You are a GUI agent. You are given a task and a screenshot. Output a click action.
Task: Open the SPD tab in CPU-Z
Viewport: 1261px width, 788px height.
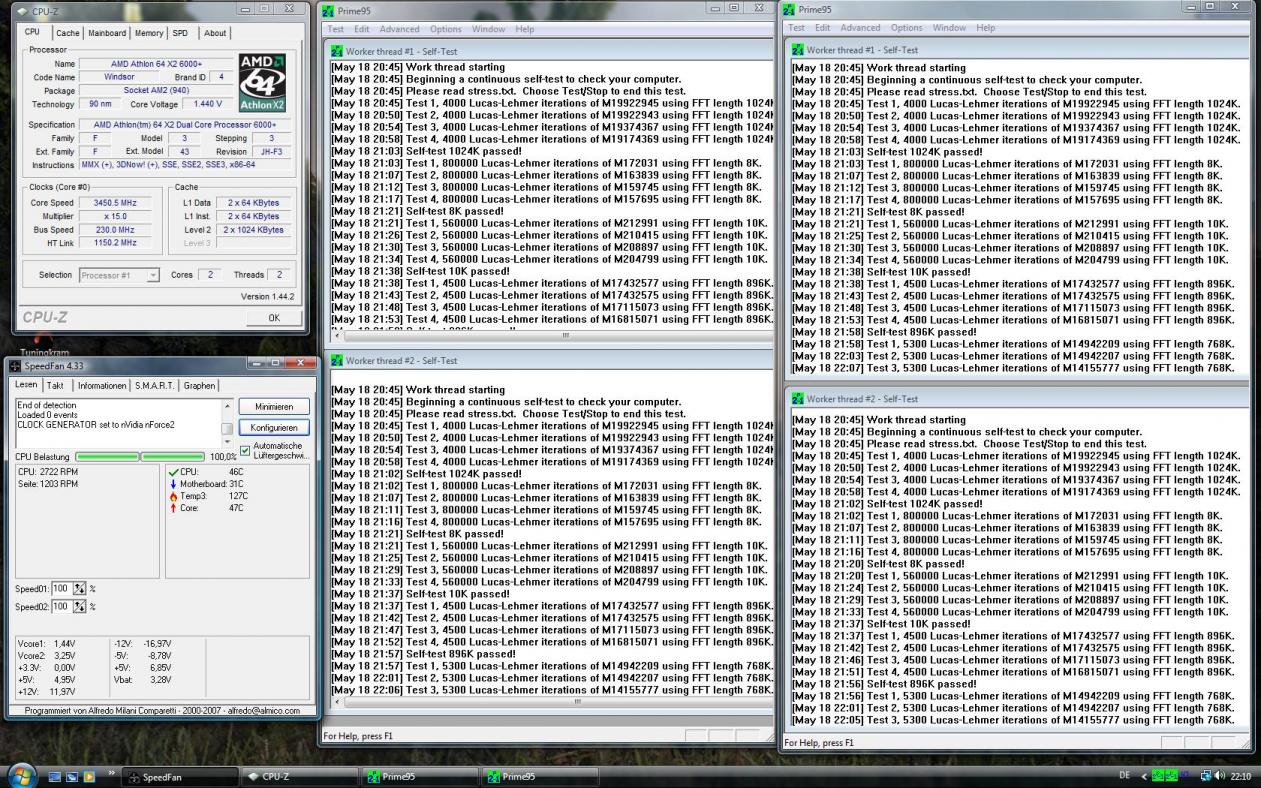(x=183, y=33)
